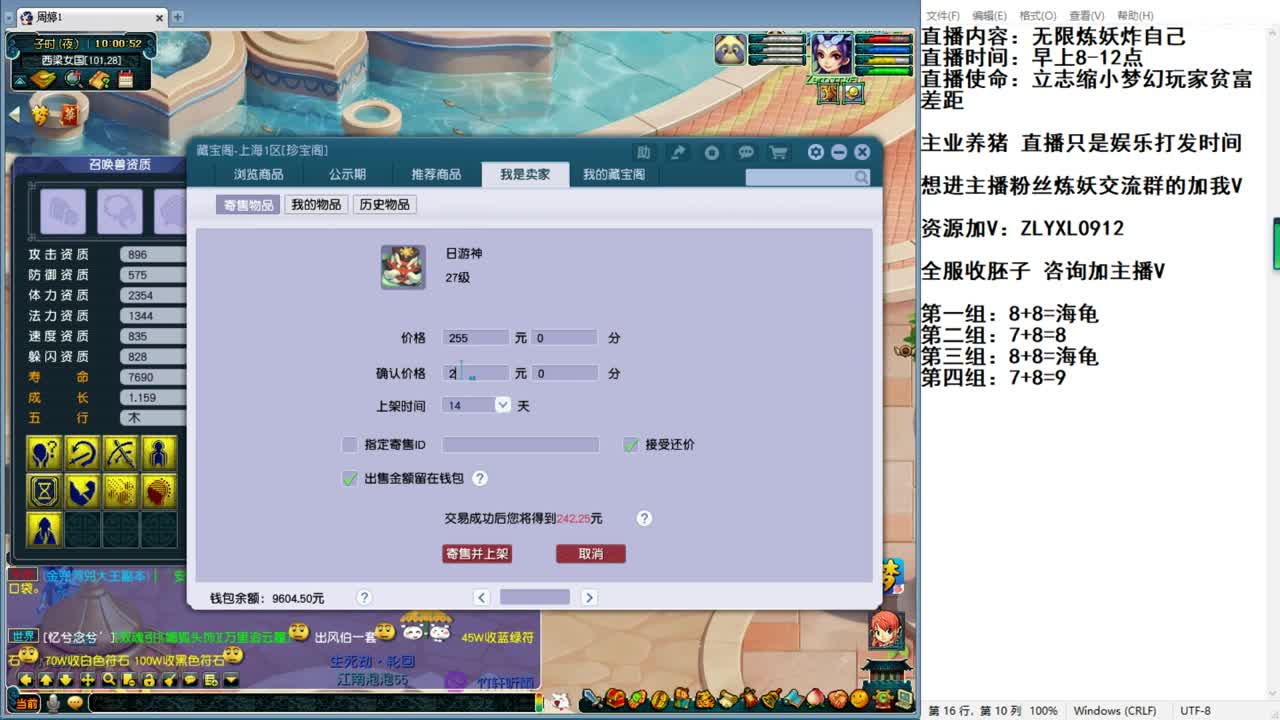Image resolution: width=1280 pixels, height=720 pixels.
Task: Click the player character portrait
Action: [831, 53]
